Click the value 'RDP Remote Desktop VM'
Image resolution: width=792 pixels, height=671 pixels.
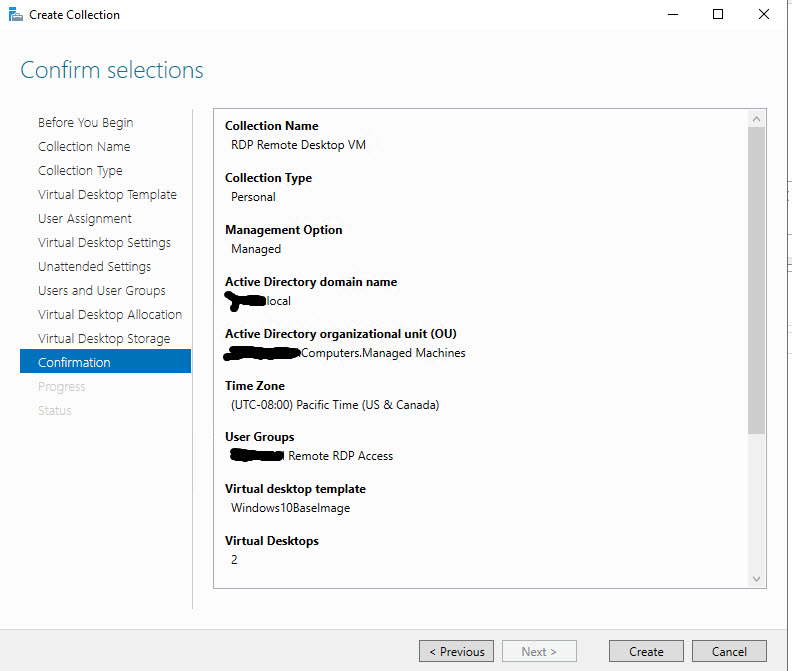click(298, 145)
